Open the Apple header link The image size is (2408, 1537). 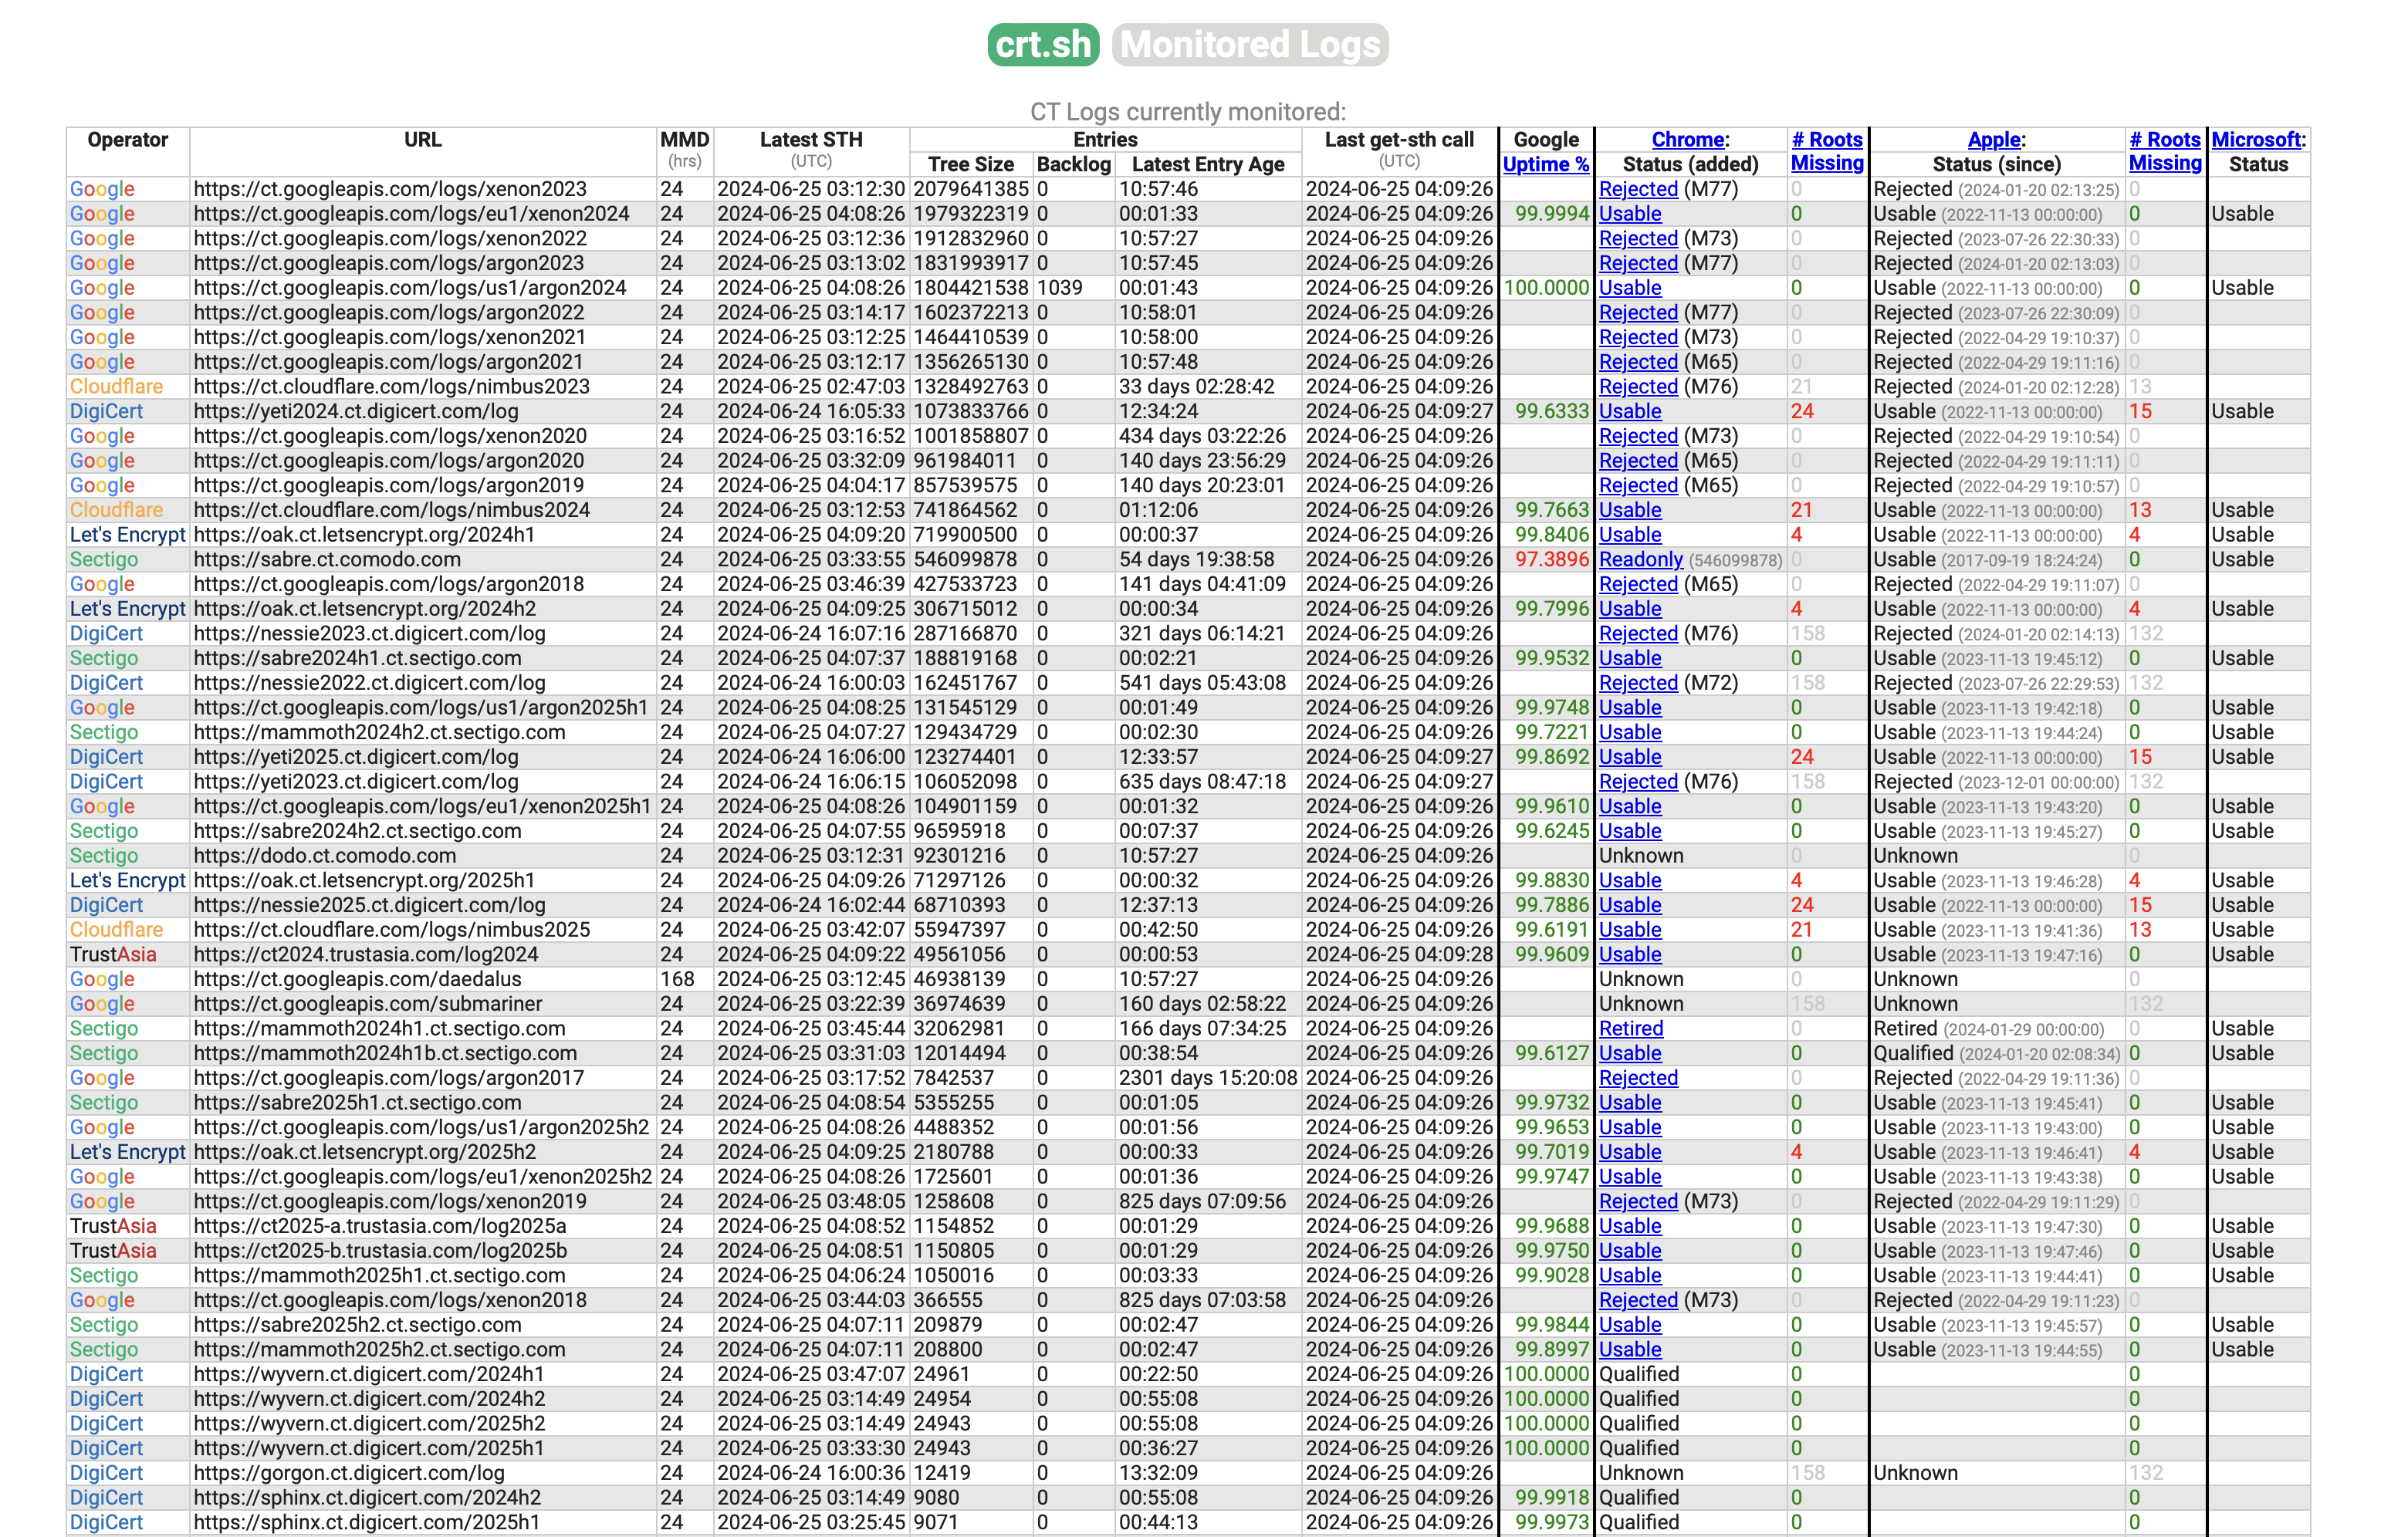[1994, 140]
